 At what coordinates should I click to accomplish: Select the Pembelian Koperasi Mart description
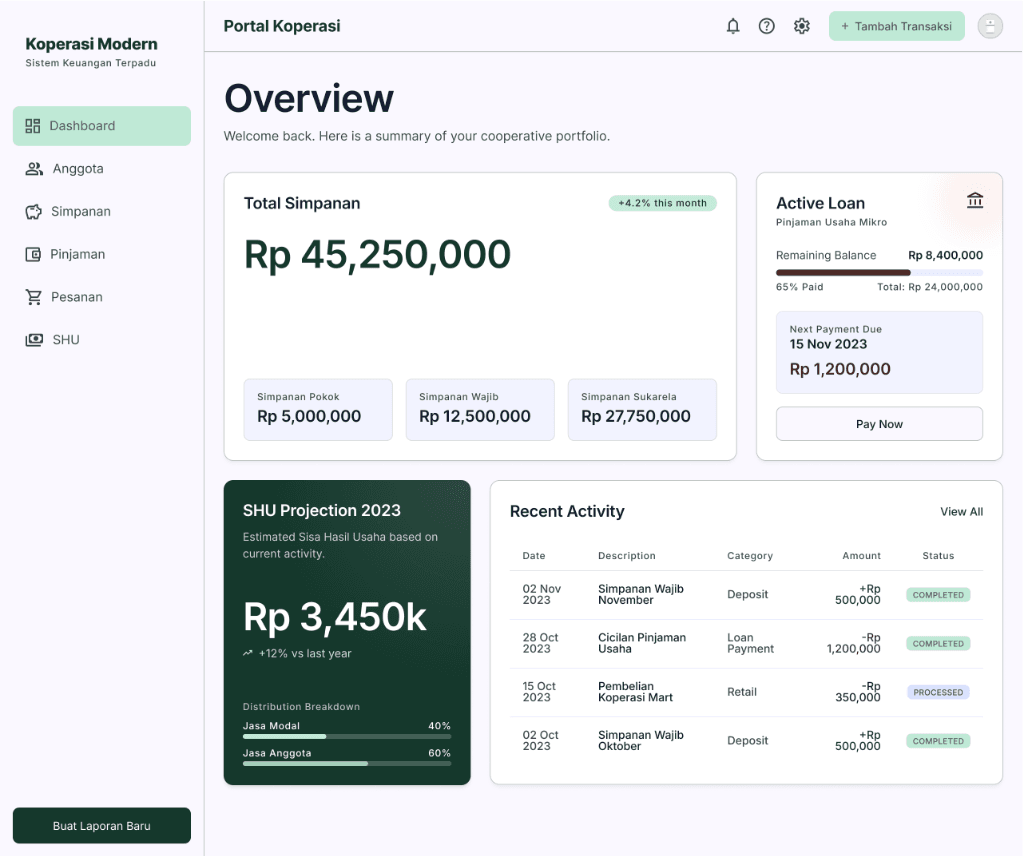pyautogui.click(x=635, y=692)
